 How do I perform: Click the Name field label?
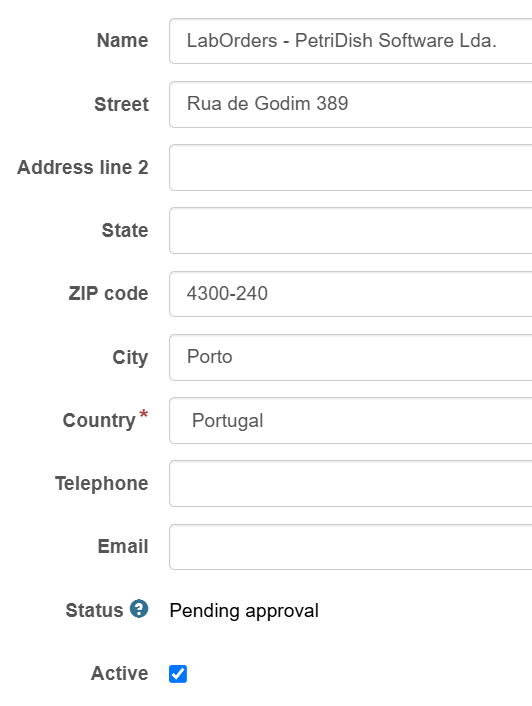point(122,41)
